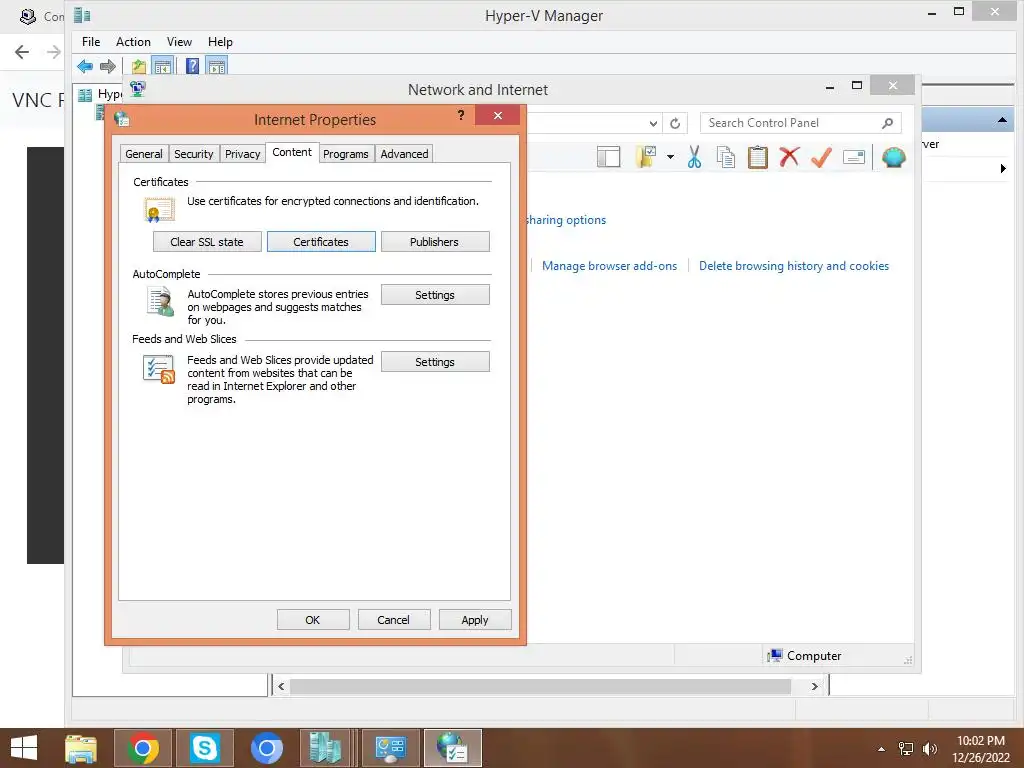Click the orange checkmark icon in Control Panel toolbar
Image resolution: width=1024 pixels, height=768 pixels.
[x=821, y=157]
